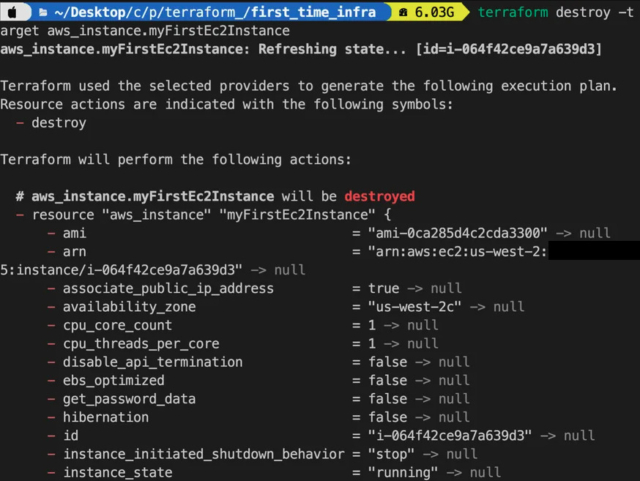640x481 pixels.
Task: Click the first_time_infra directory in prompt
Action: pos(313,12)
